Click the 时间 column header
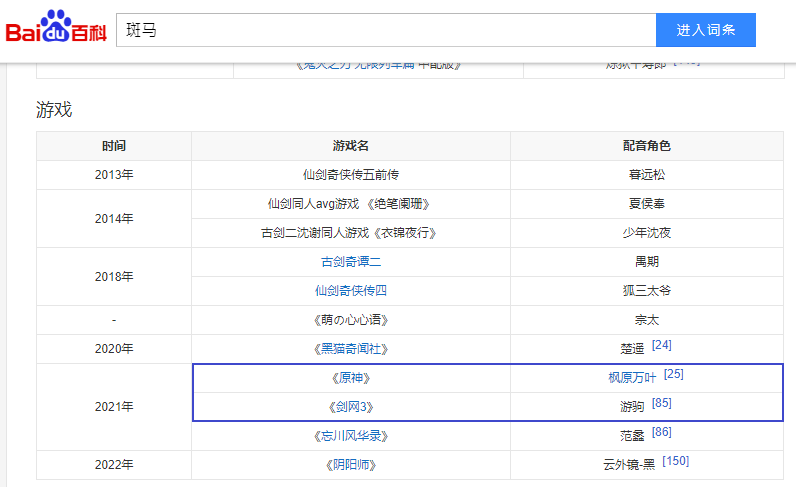The height and width of the screenshot is (487, 796). coord(114,146)
